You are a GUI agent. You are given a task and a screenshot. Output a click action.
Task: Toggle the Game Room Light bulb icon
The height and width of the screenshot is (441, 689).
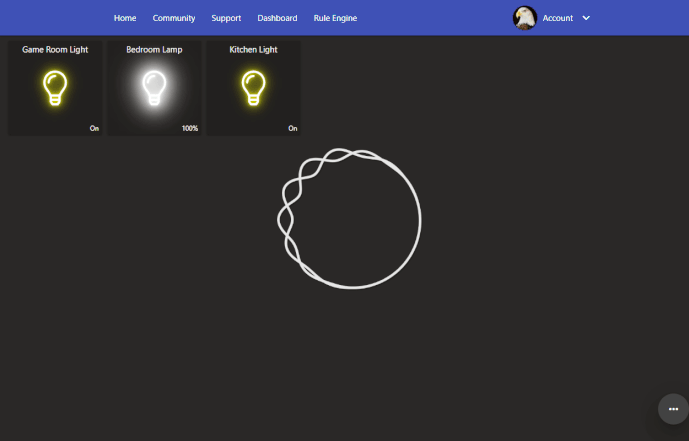pyautogui.click(x=55, y=88)
